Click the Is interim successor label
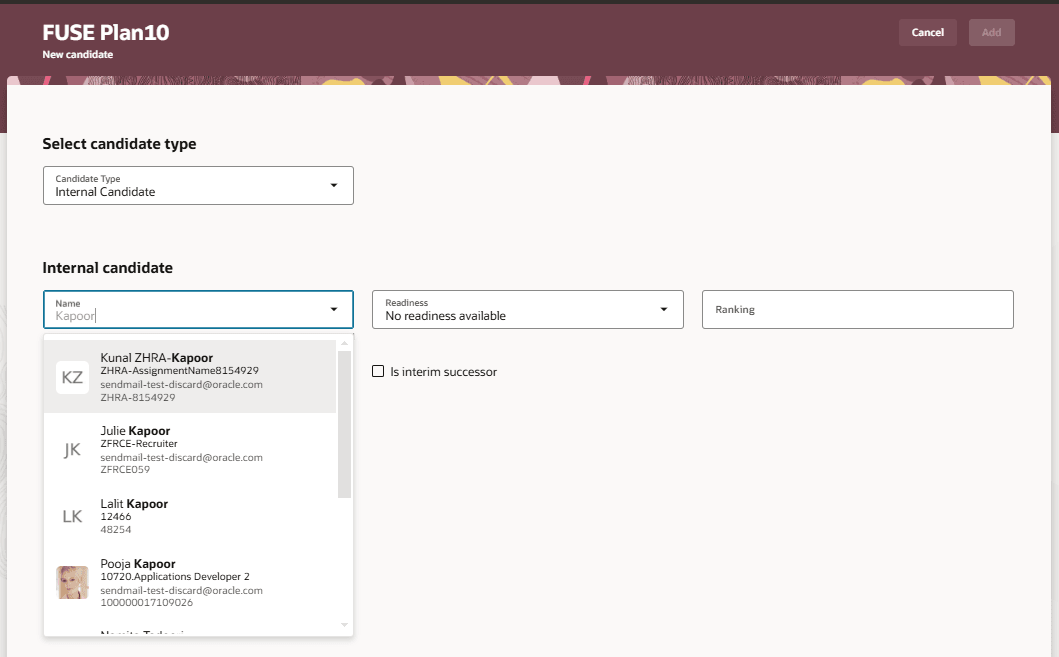This screenshot has height=657, width=1059. click(x=444, y=372)
